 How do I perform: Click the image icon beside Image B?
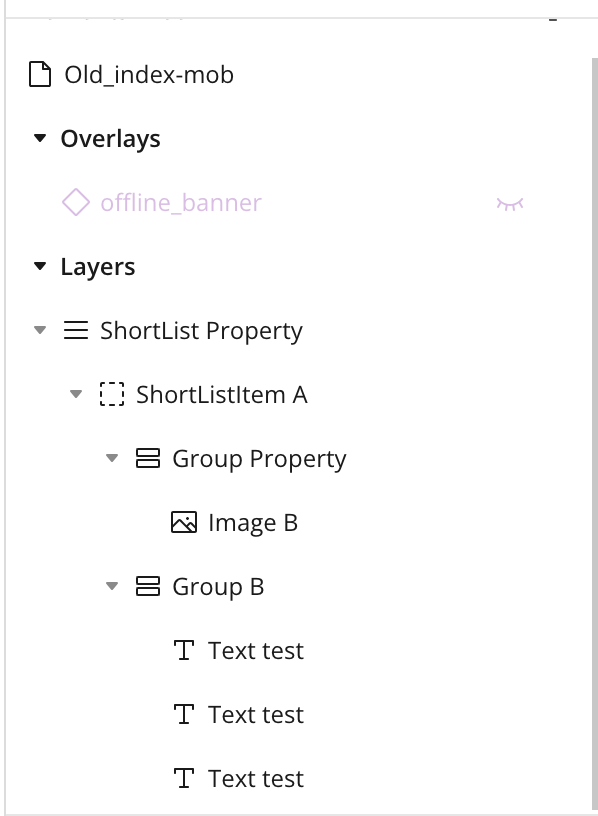(184, 522)
